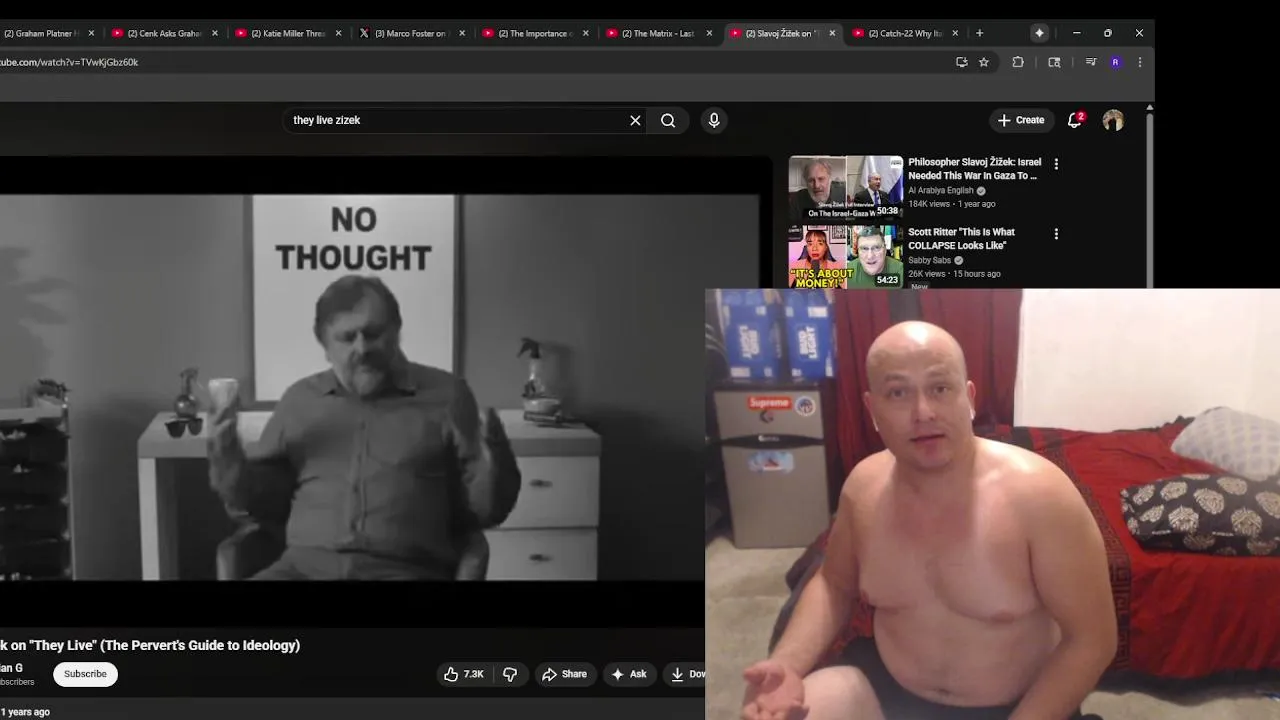Switch to the Katie Miller Threat tab
The width and height of the screenshot is (1280, 720).
click(280, 33)
